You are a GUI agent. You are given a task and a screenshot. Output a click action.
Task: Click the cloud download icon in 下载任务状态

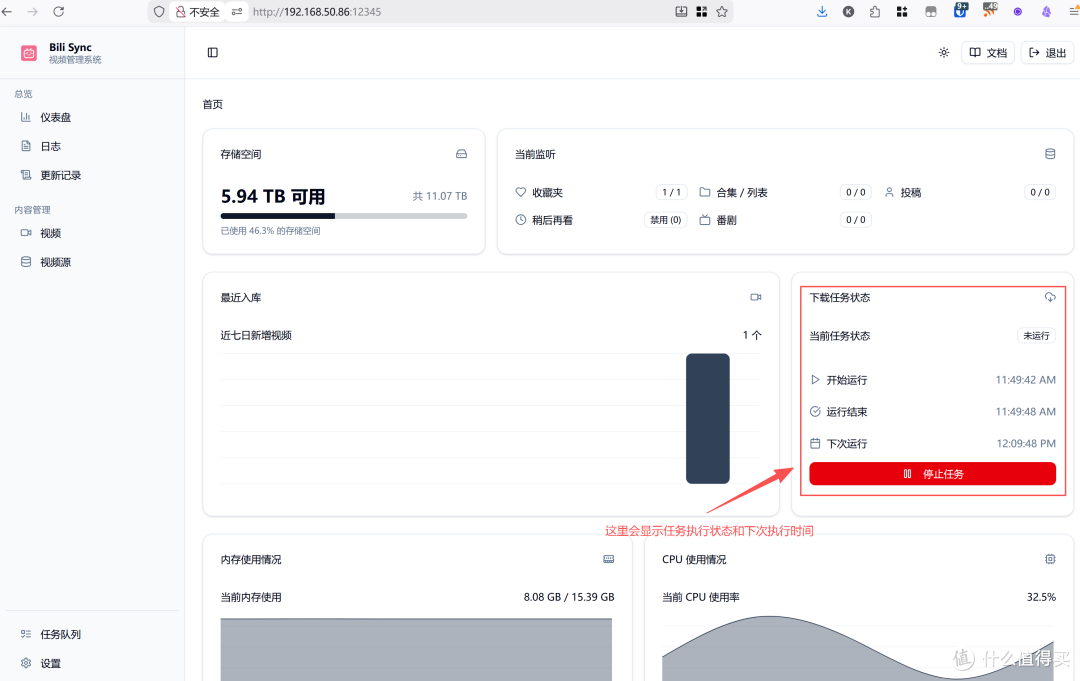[1050, 297]
